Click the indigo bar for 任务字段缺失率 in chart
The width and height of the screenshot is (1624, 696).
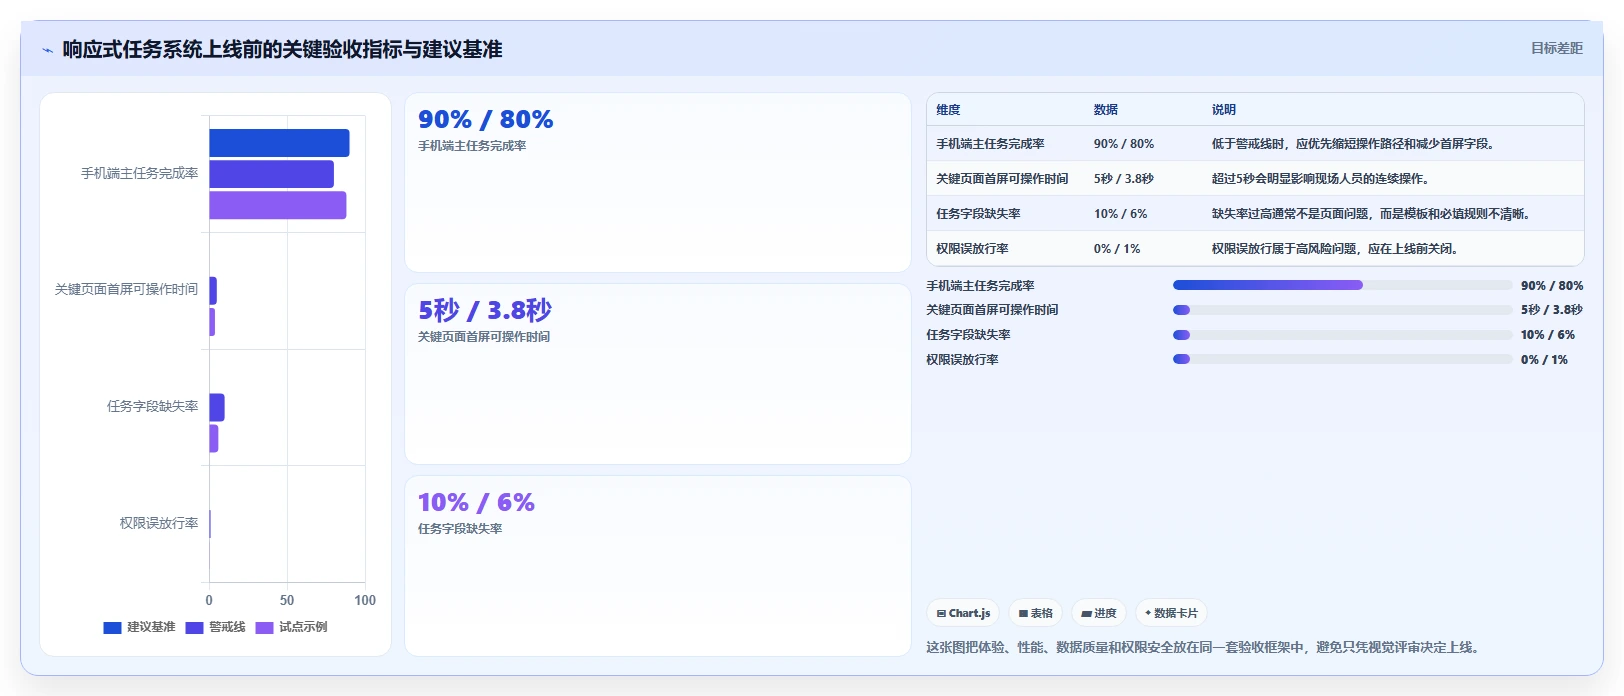coord(217,407)
